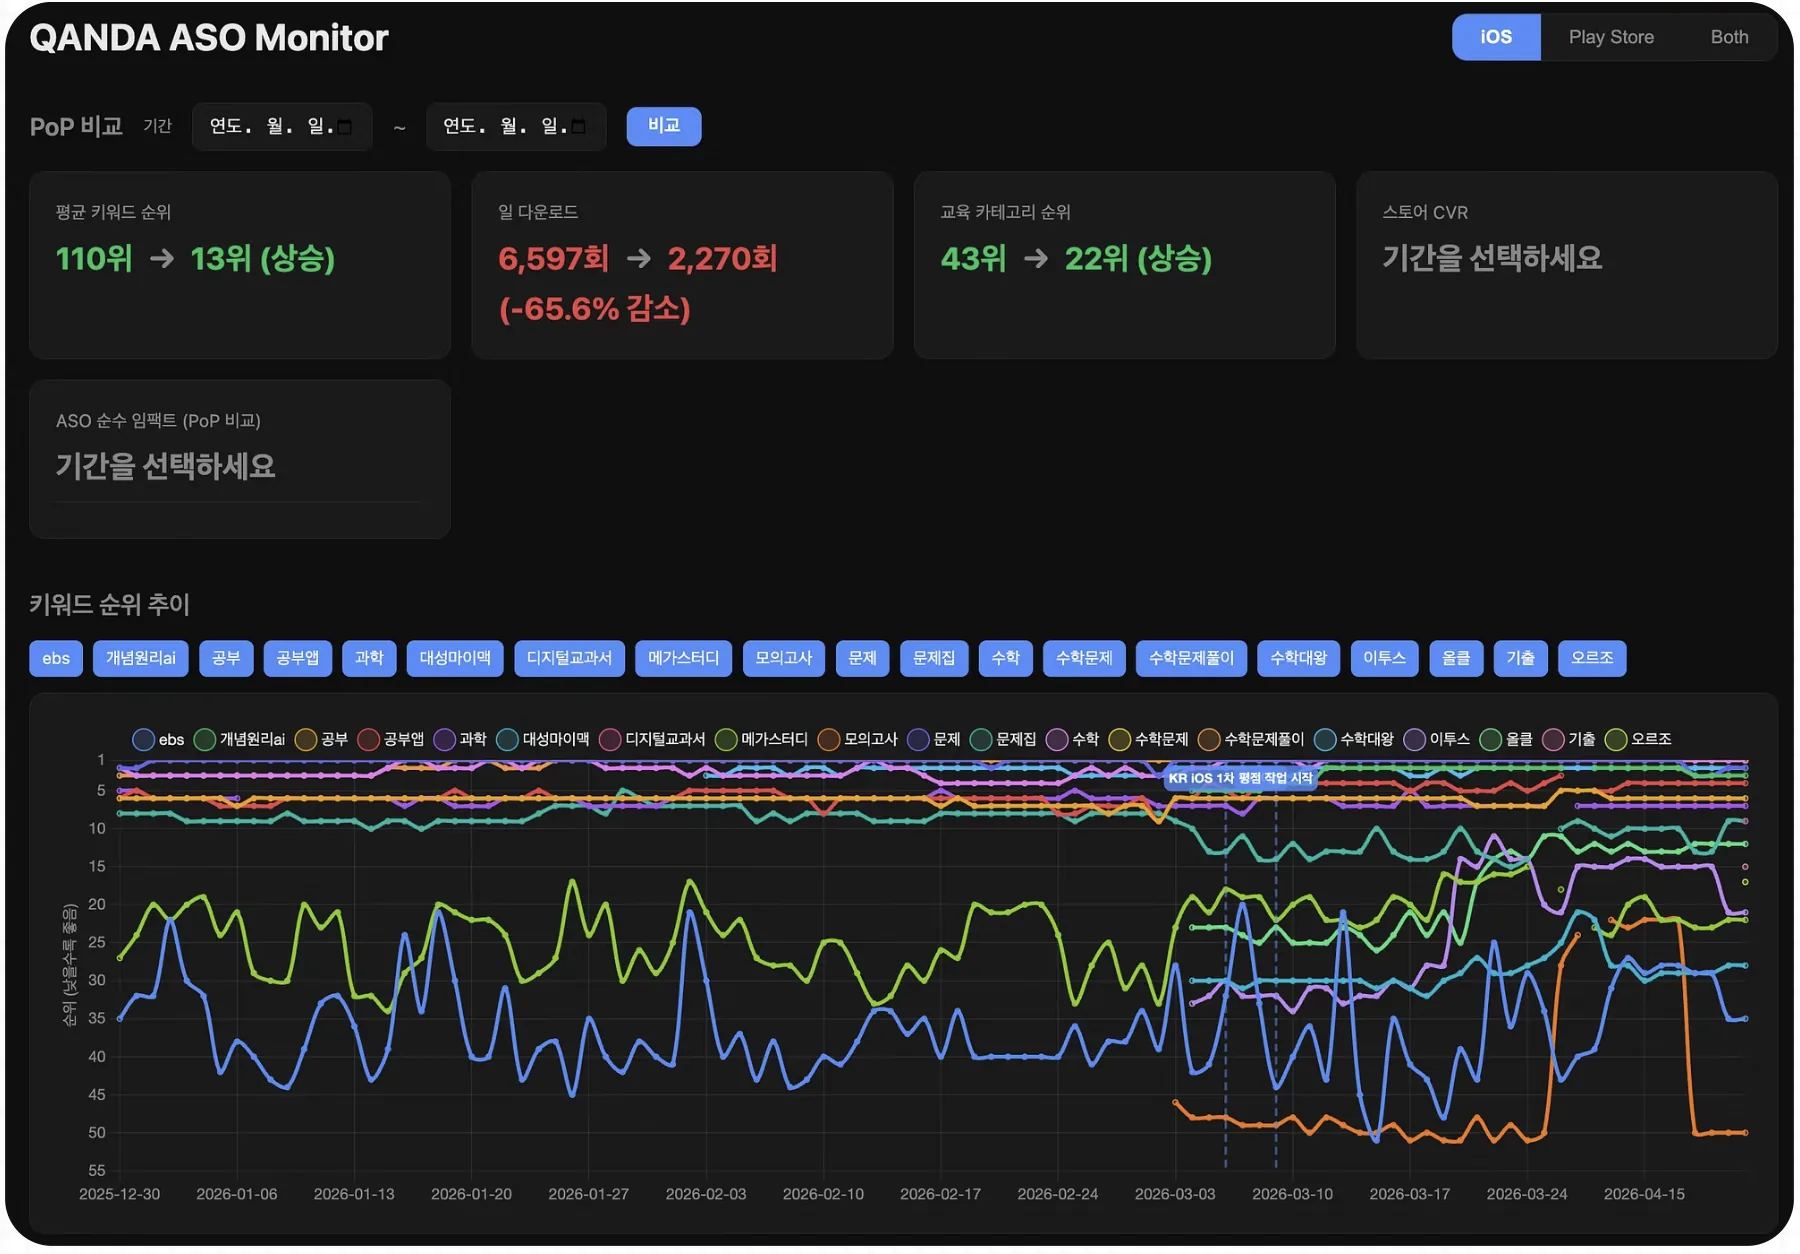Toggle the 대성마이맥 keyword chip
1800x1254 pixels.
click(x=455, y=658)
